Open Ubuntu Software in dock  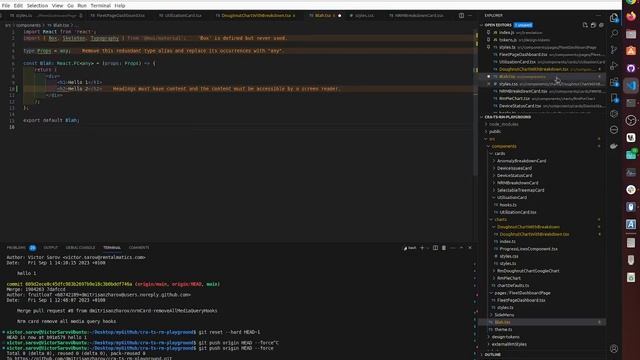[631, 51]
